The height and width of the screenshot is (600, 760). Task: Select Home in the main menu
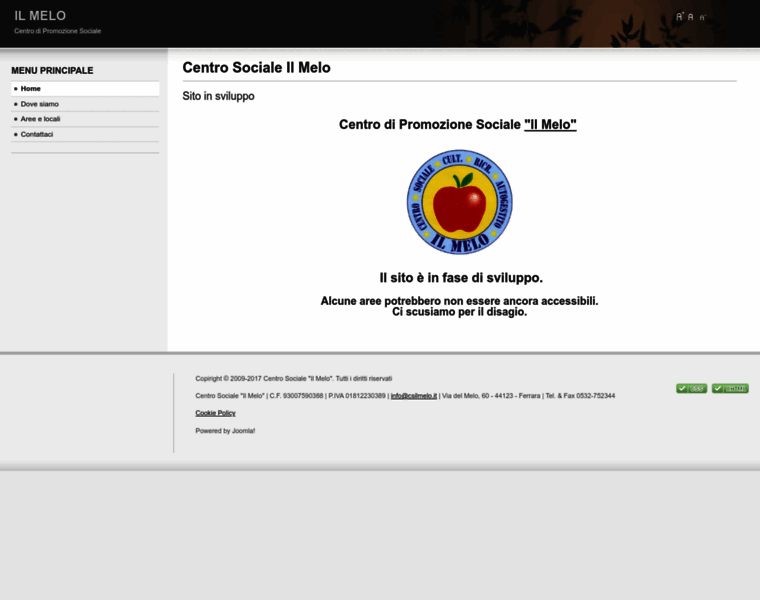coord(85,89)
